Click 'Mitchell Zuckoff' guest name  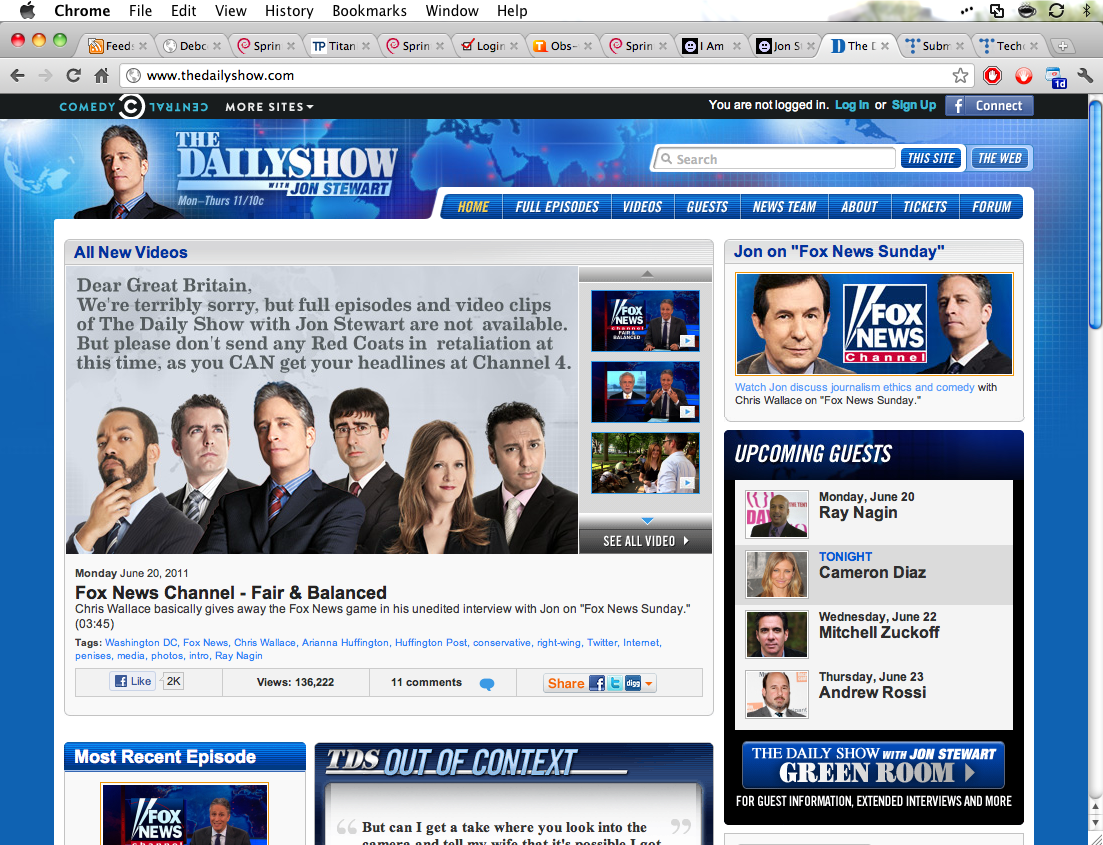click(x=879, y=633)
